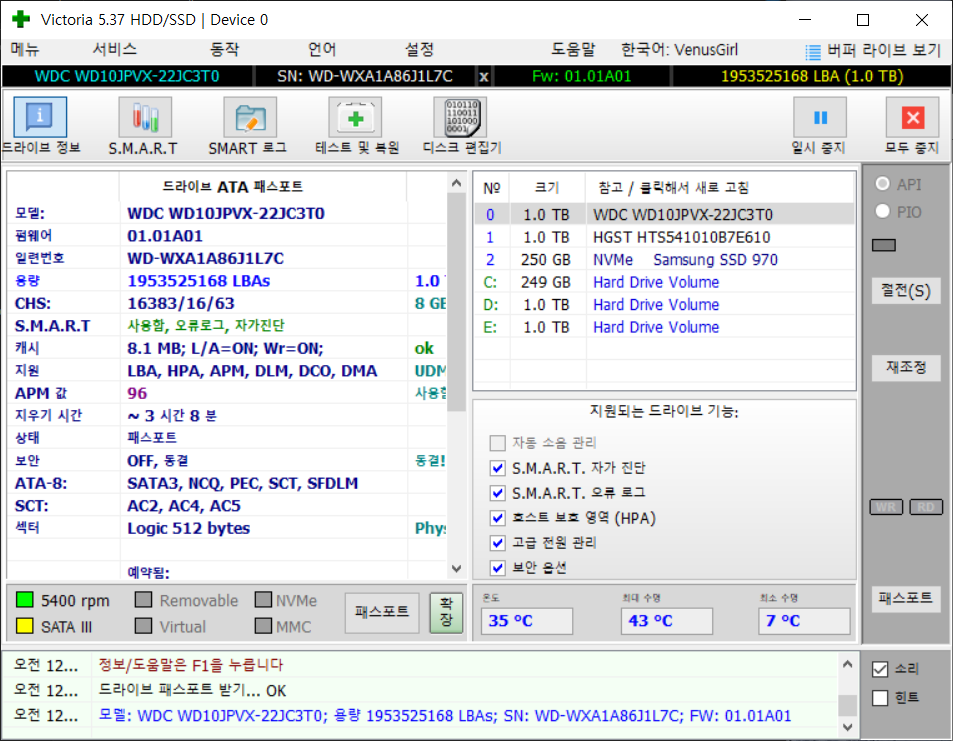
Task: Toggle the 힌트 hint checkbox
Action: (x=879, y=697)
